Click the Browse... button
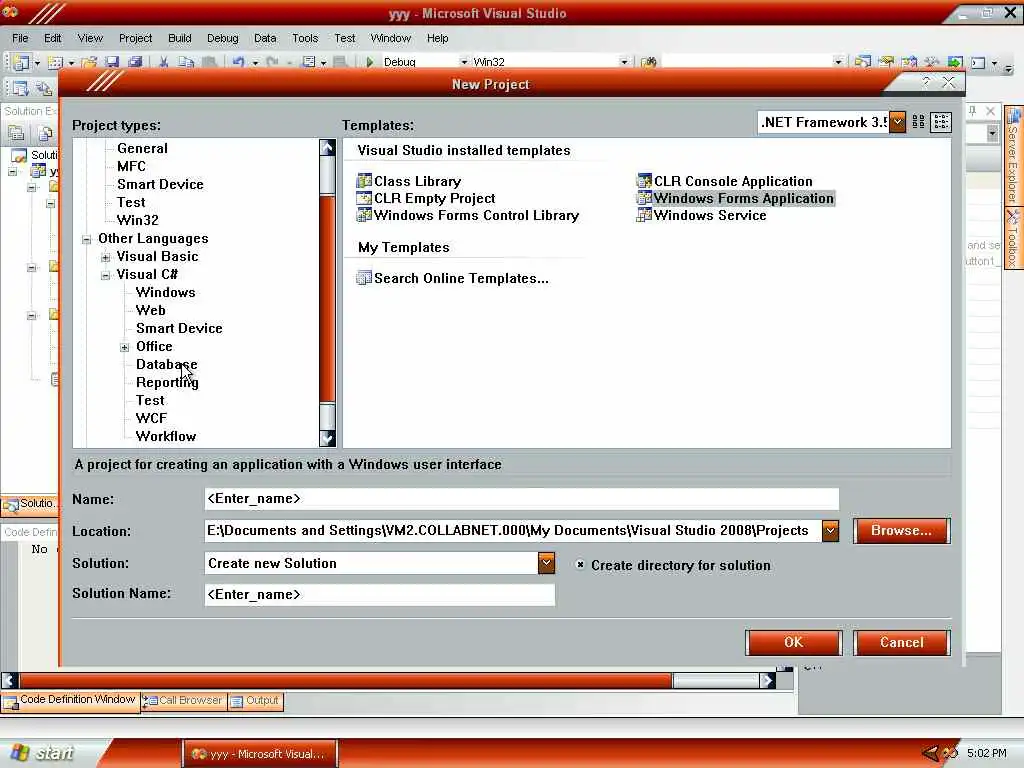The height and width of the screenshot is (768, 1024). click(x=901, y=530)
